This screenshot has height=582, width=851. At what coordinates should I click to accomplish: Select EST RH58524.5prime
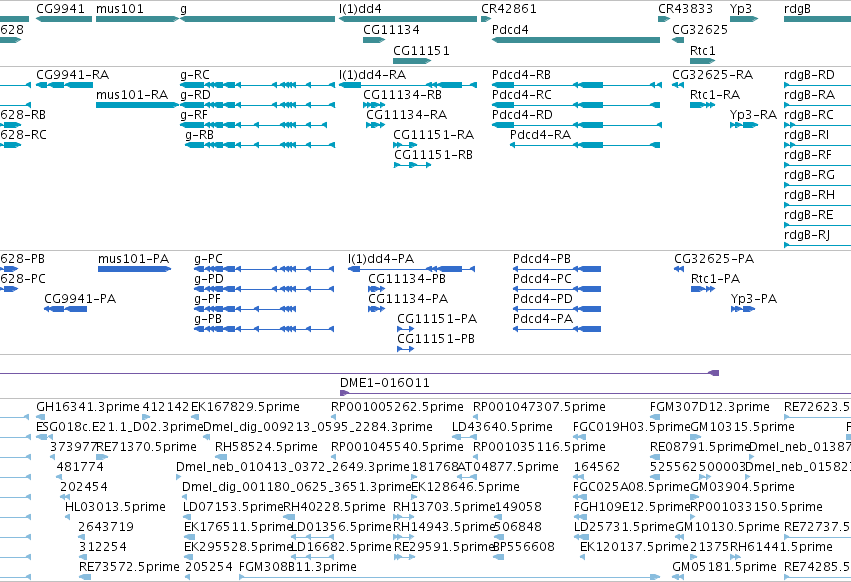(221, 457)
